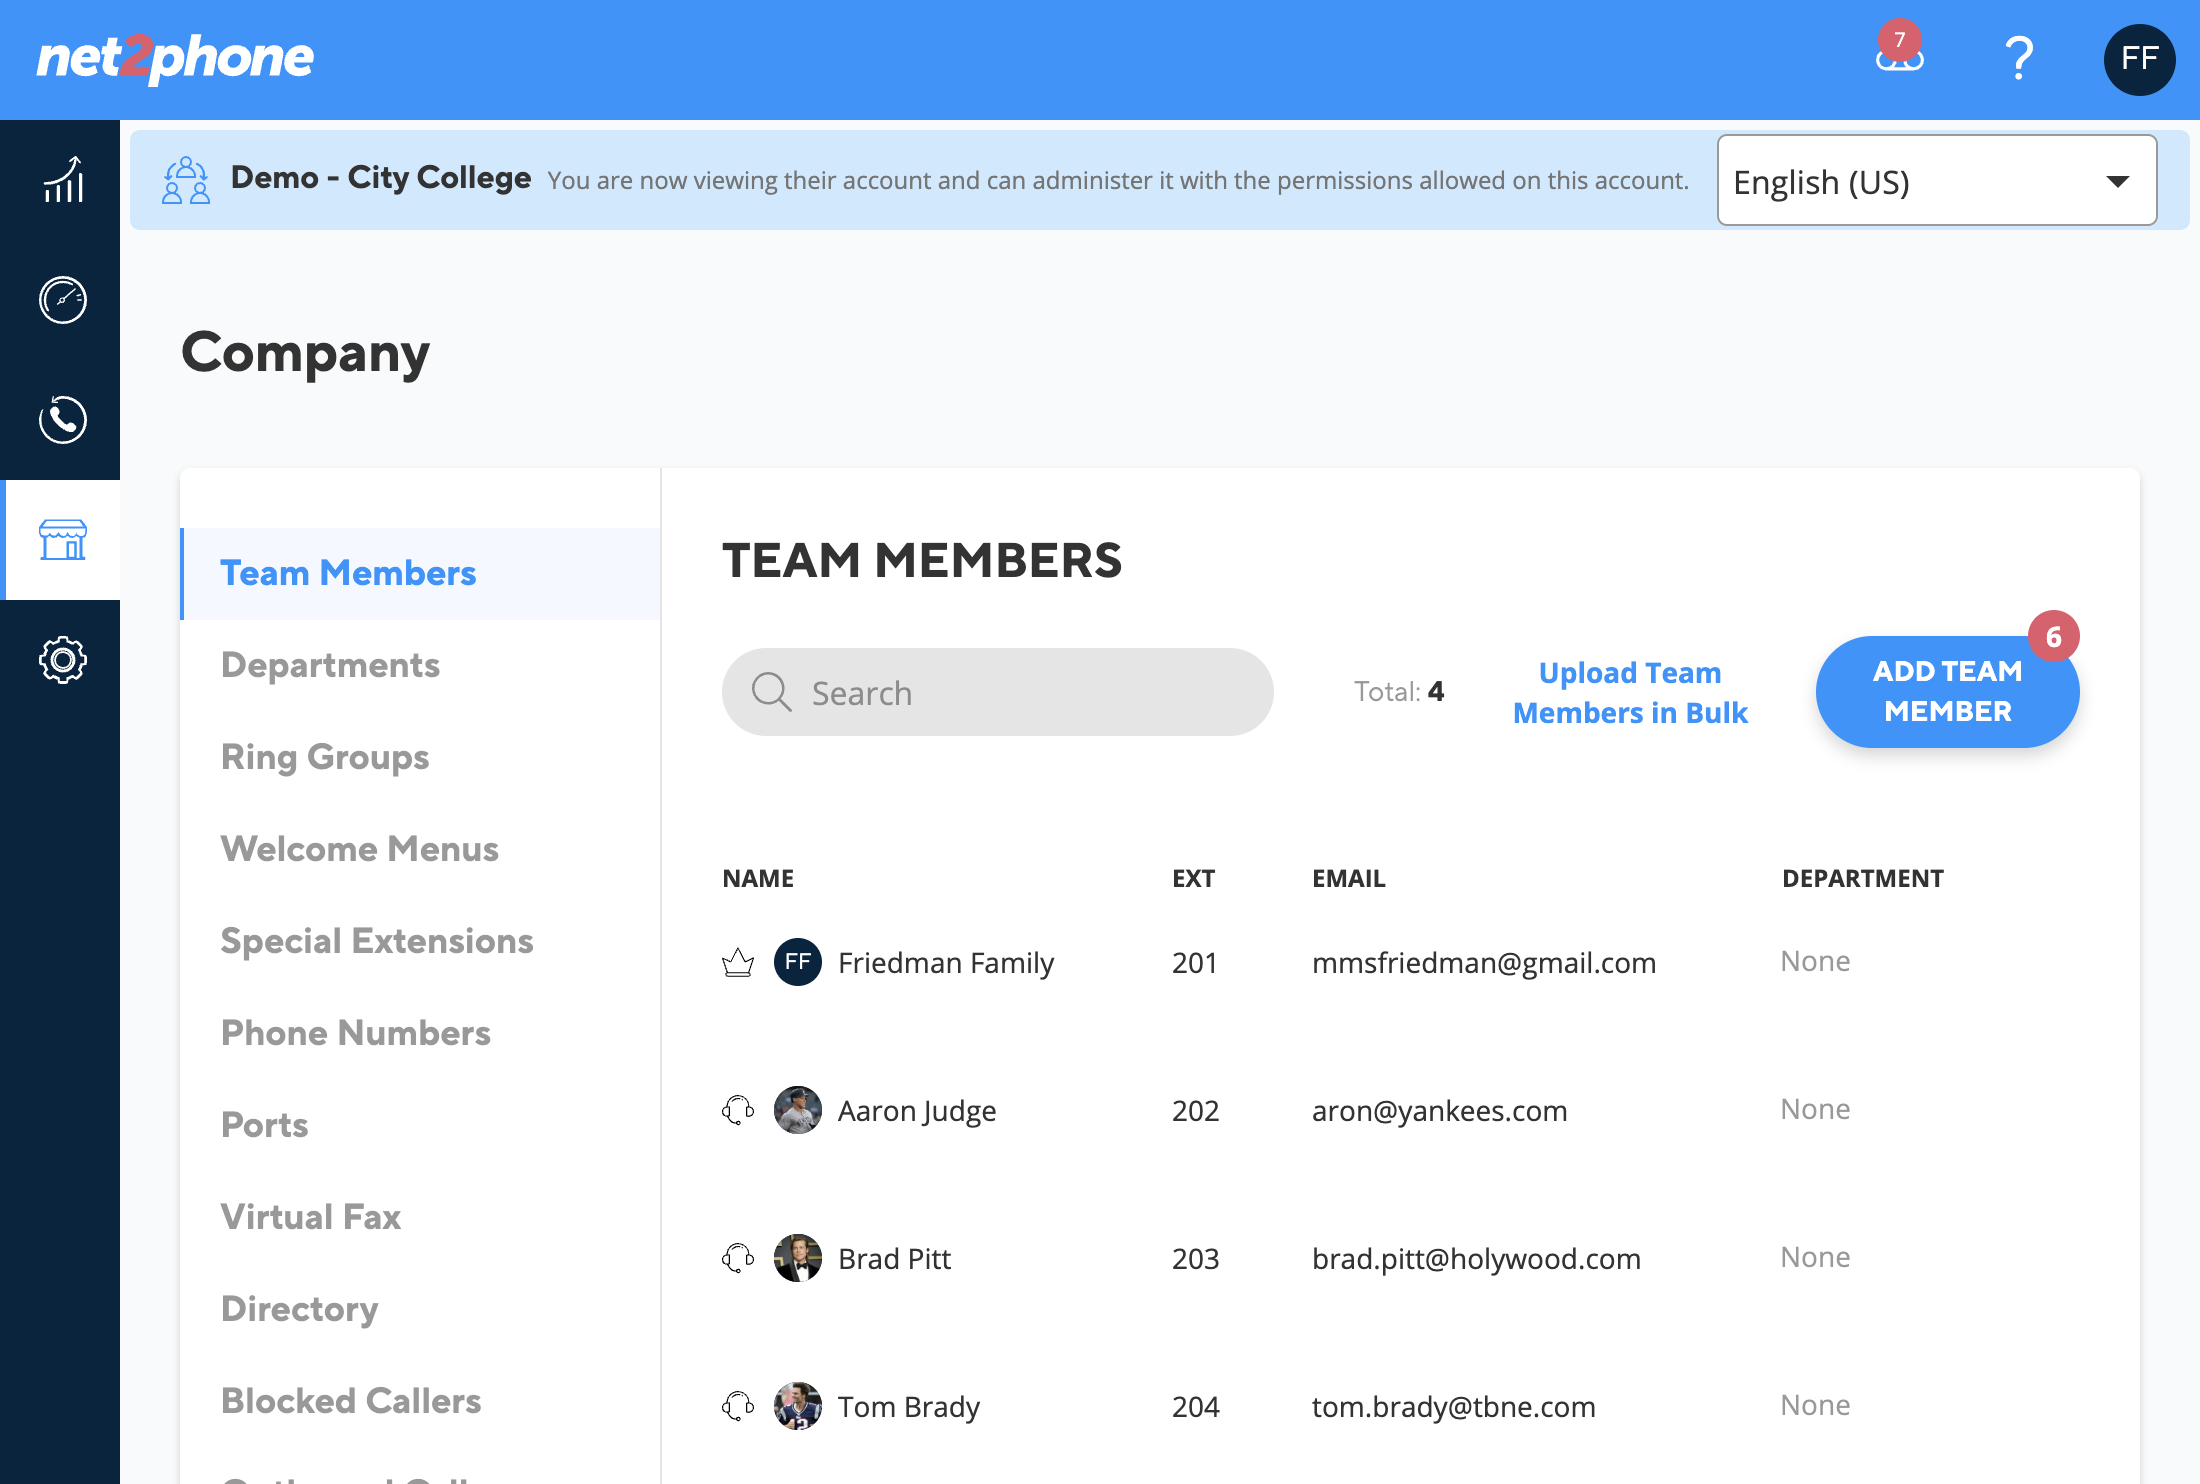Click the group people icon beside Demo - City College
This screenshot has width=2200, height=1484.
(186, 180)
